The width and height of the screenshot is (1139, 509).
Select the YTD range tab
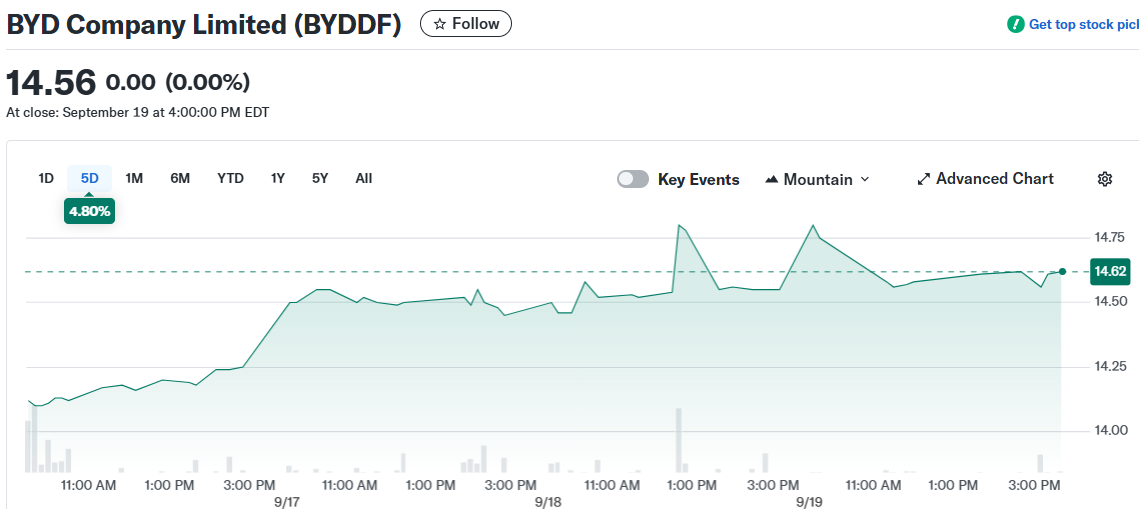[230, 178]
